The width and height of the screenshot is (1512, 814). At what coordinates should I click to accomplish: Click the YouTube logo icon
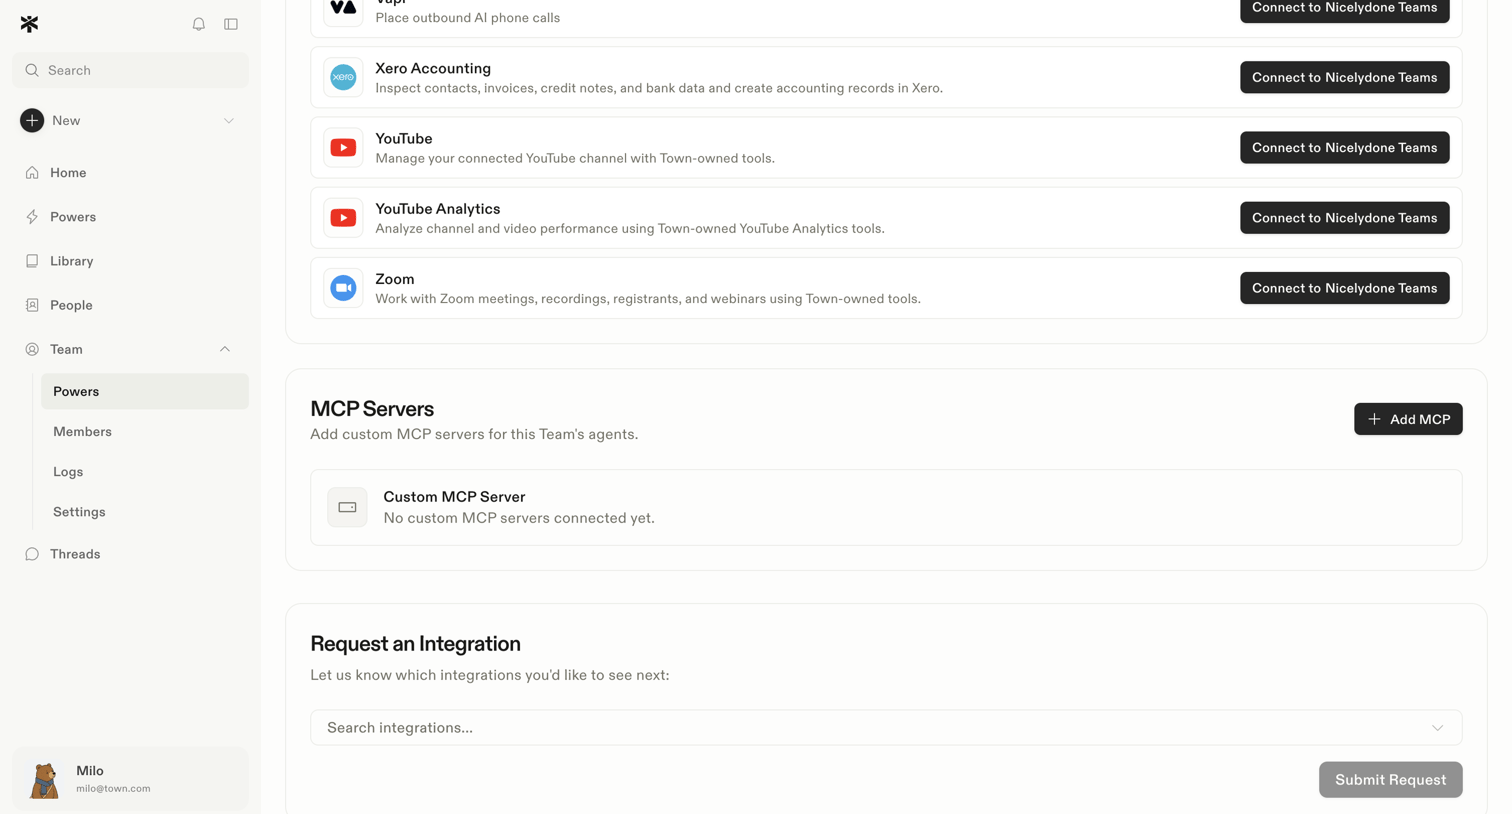[x=343, y=148]
